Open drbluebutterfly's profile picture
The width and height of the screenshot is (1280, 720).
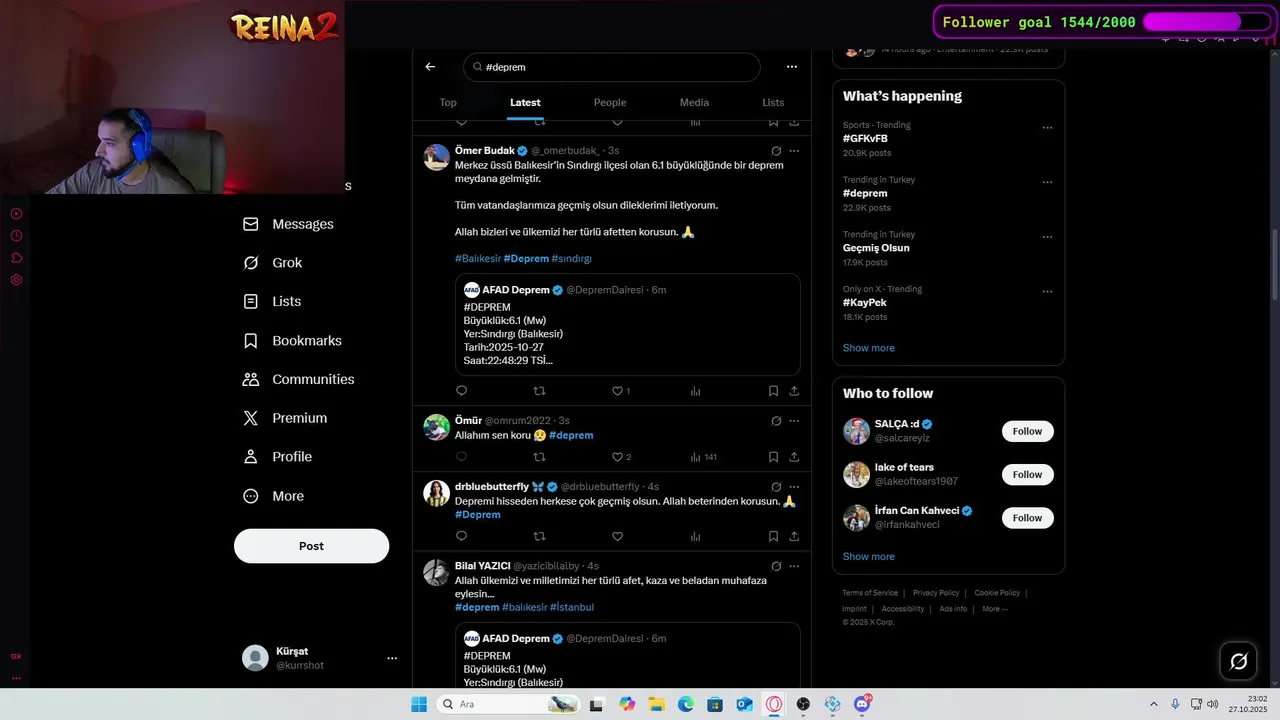(437, 493)
